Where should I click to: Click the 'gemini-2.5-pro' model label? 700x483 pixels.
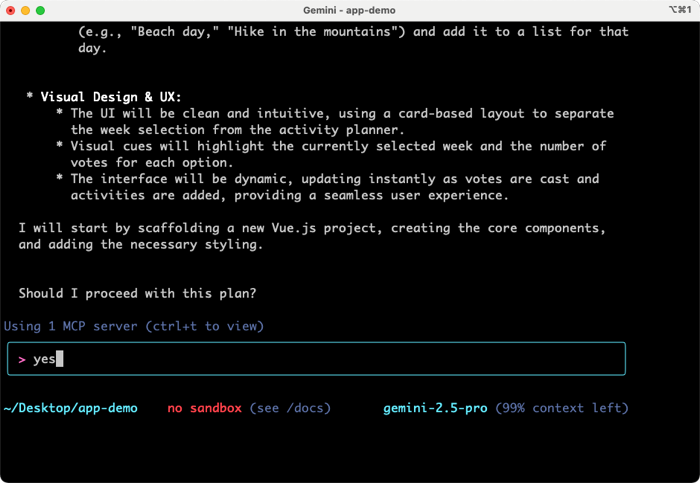point(435,408)
